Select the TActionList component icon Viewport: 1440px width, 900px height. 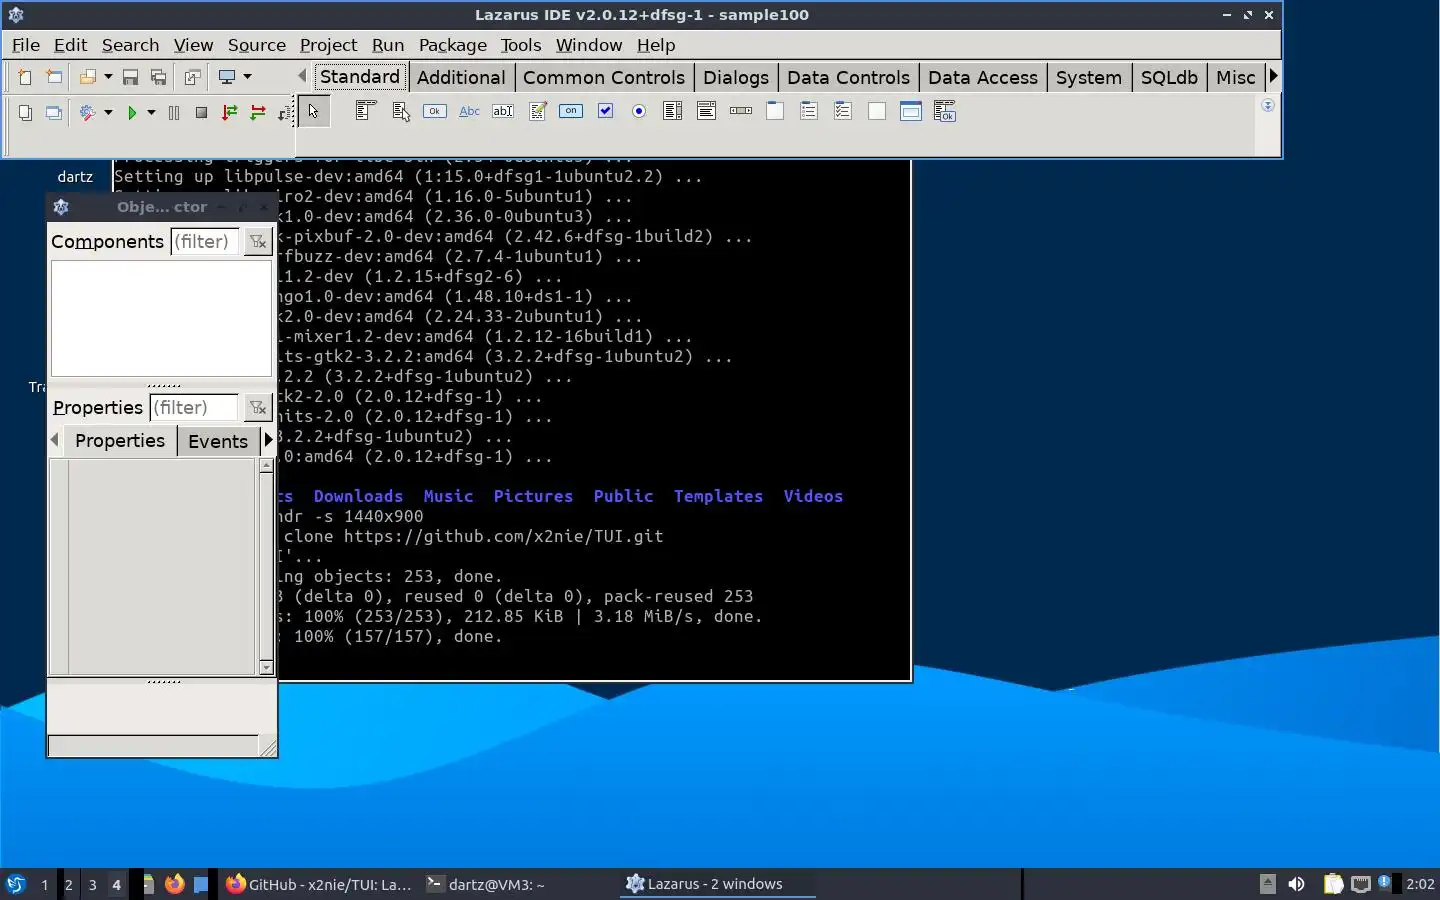tap(945, 111)
